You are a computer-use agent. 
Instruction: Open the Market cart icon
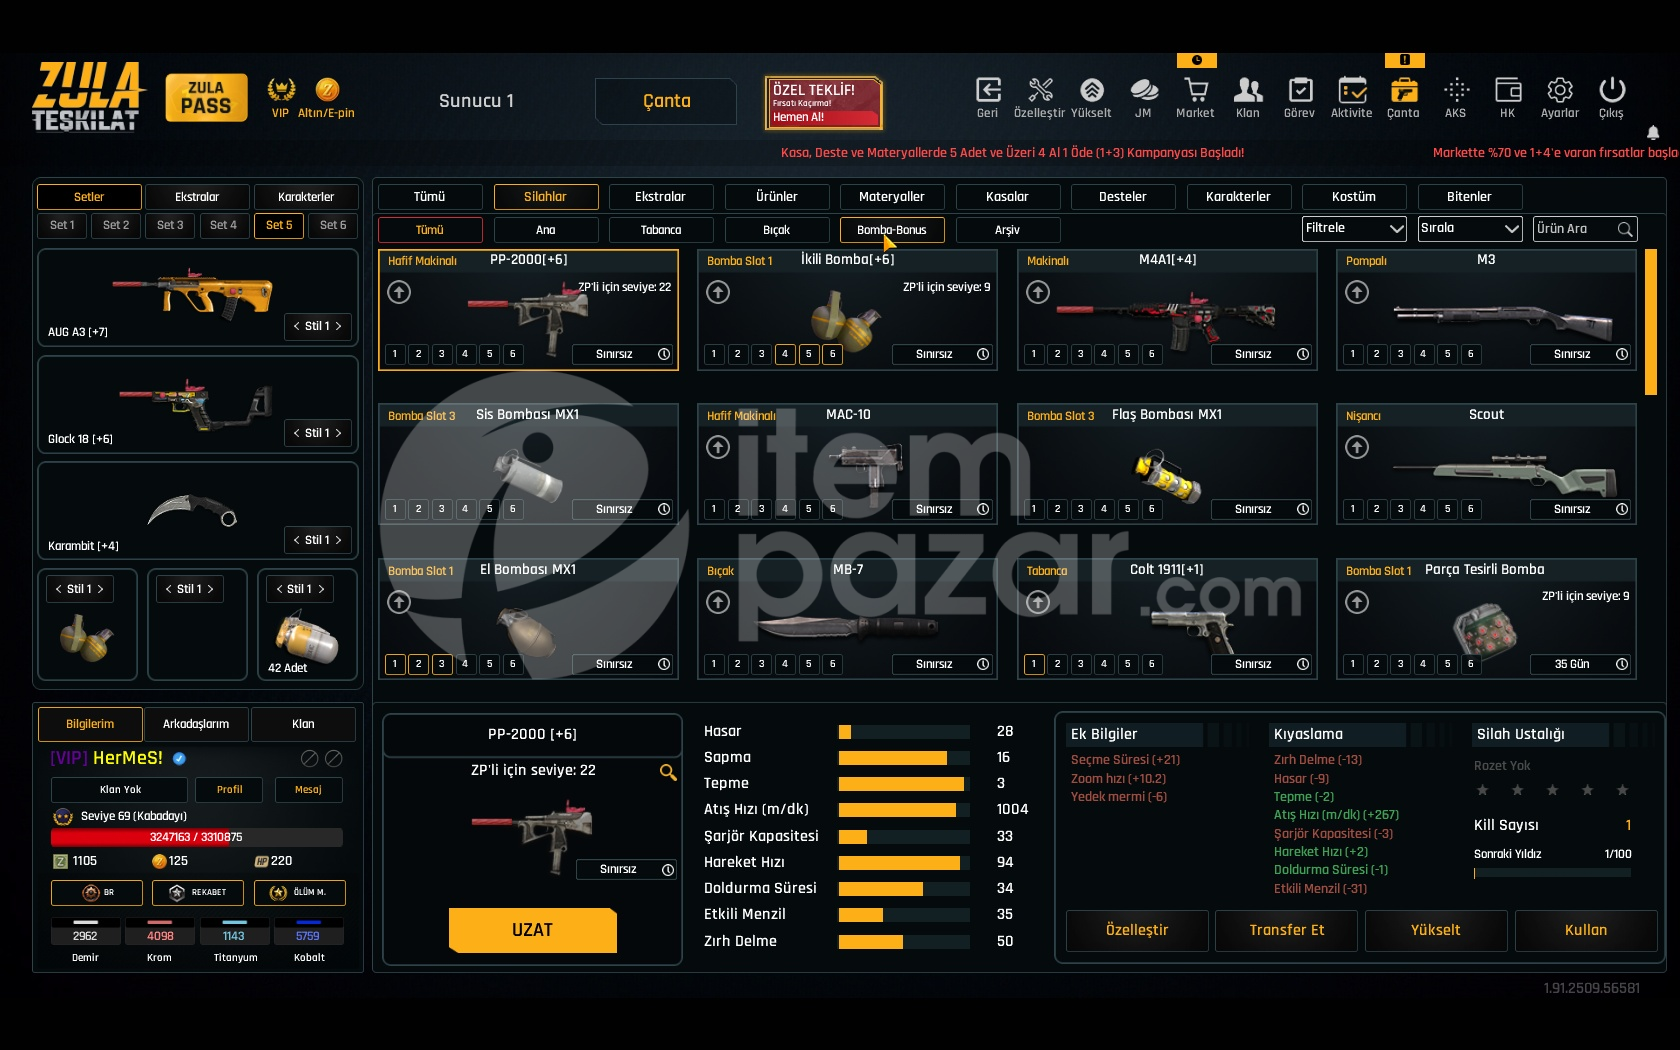point(1196,90)
